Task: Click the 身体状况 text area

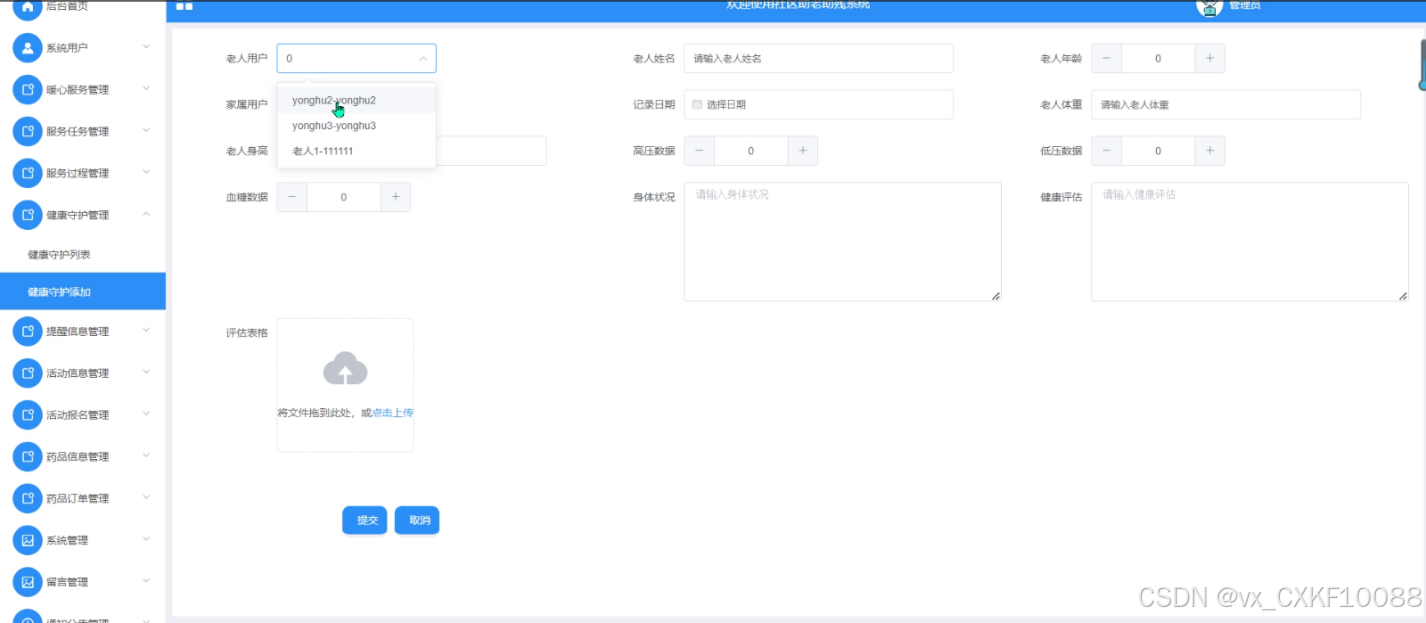Action: pyautogui.click(x=843, y=242)
